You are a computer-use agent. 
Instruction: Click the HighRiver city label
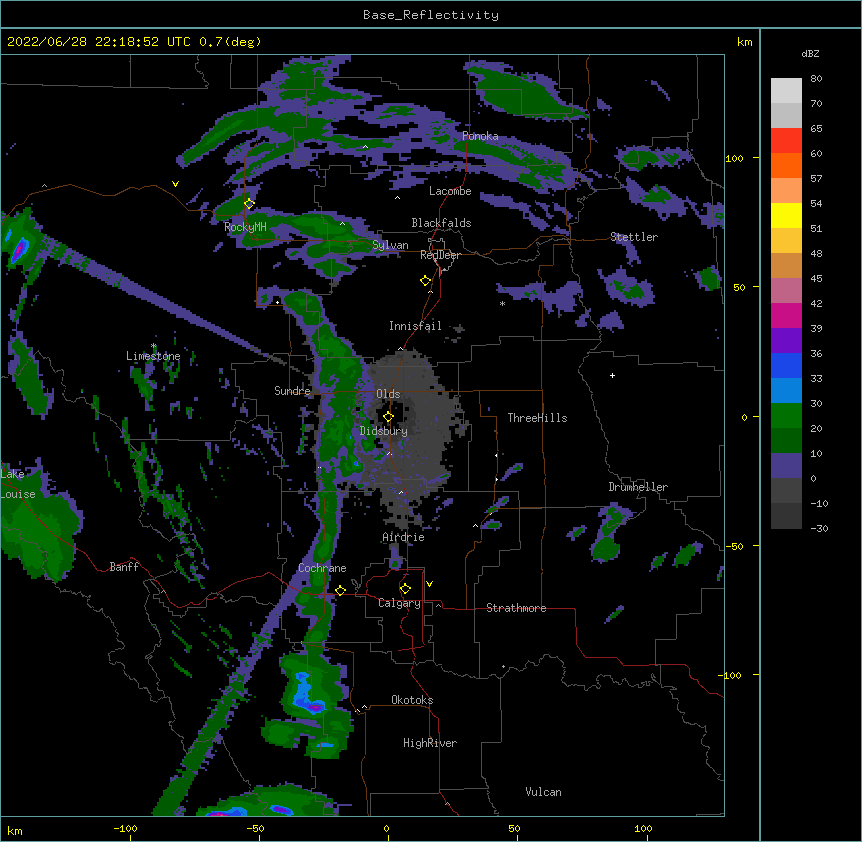click(430, 743)
